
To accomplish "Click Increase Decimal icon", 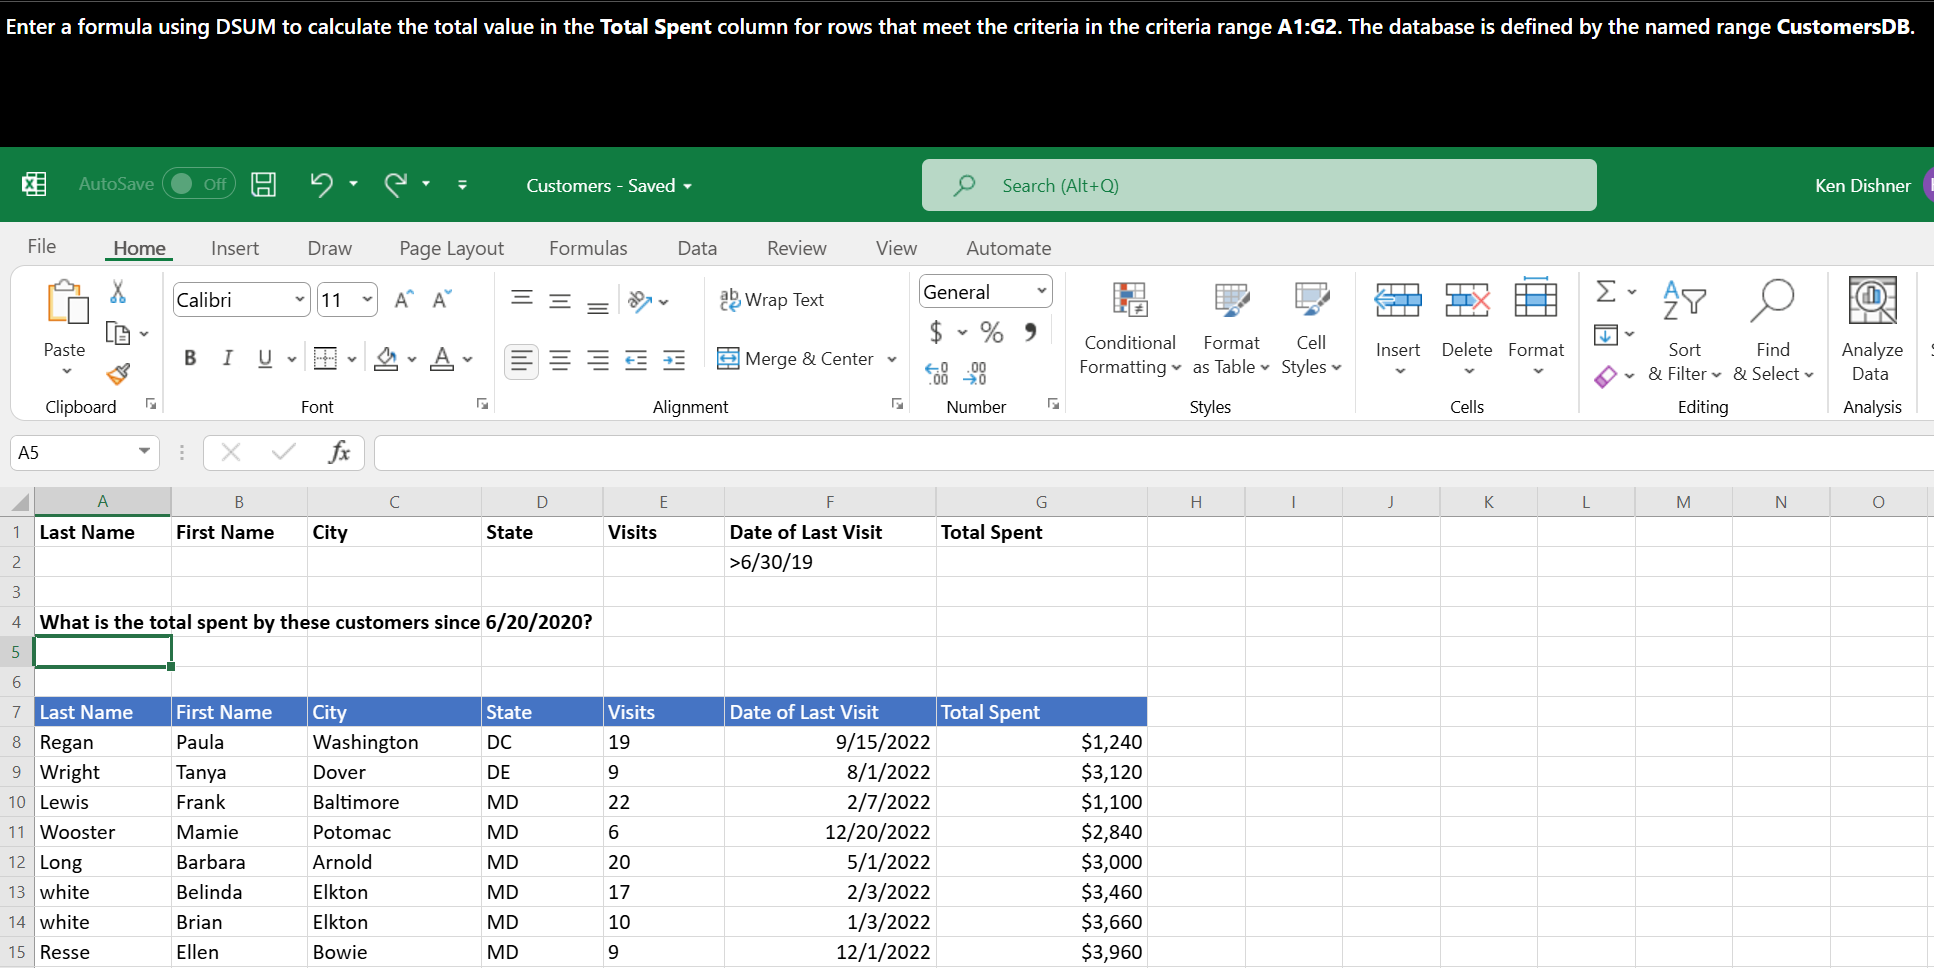I will (937, 373).
